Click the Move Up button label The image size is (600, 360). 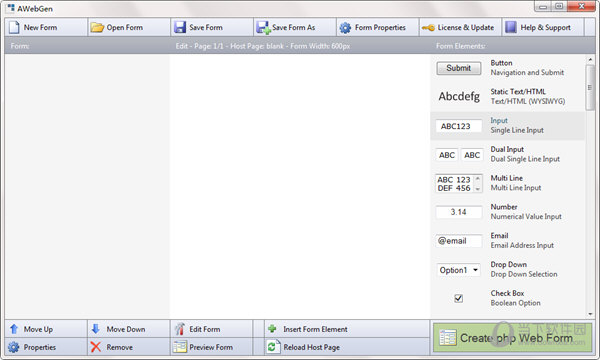(x=38, y=329)
